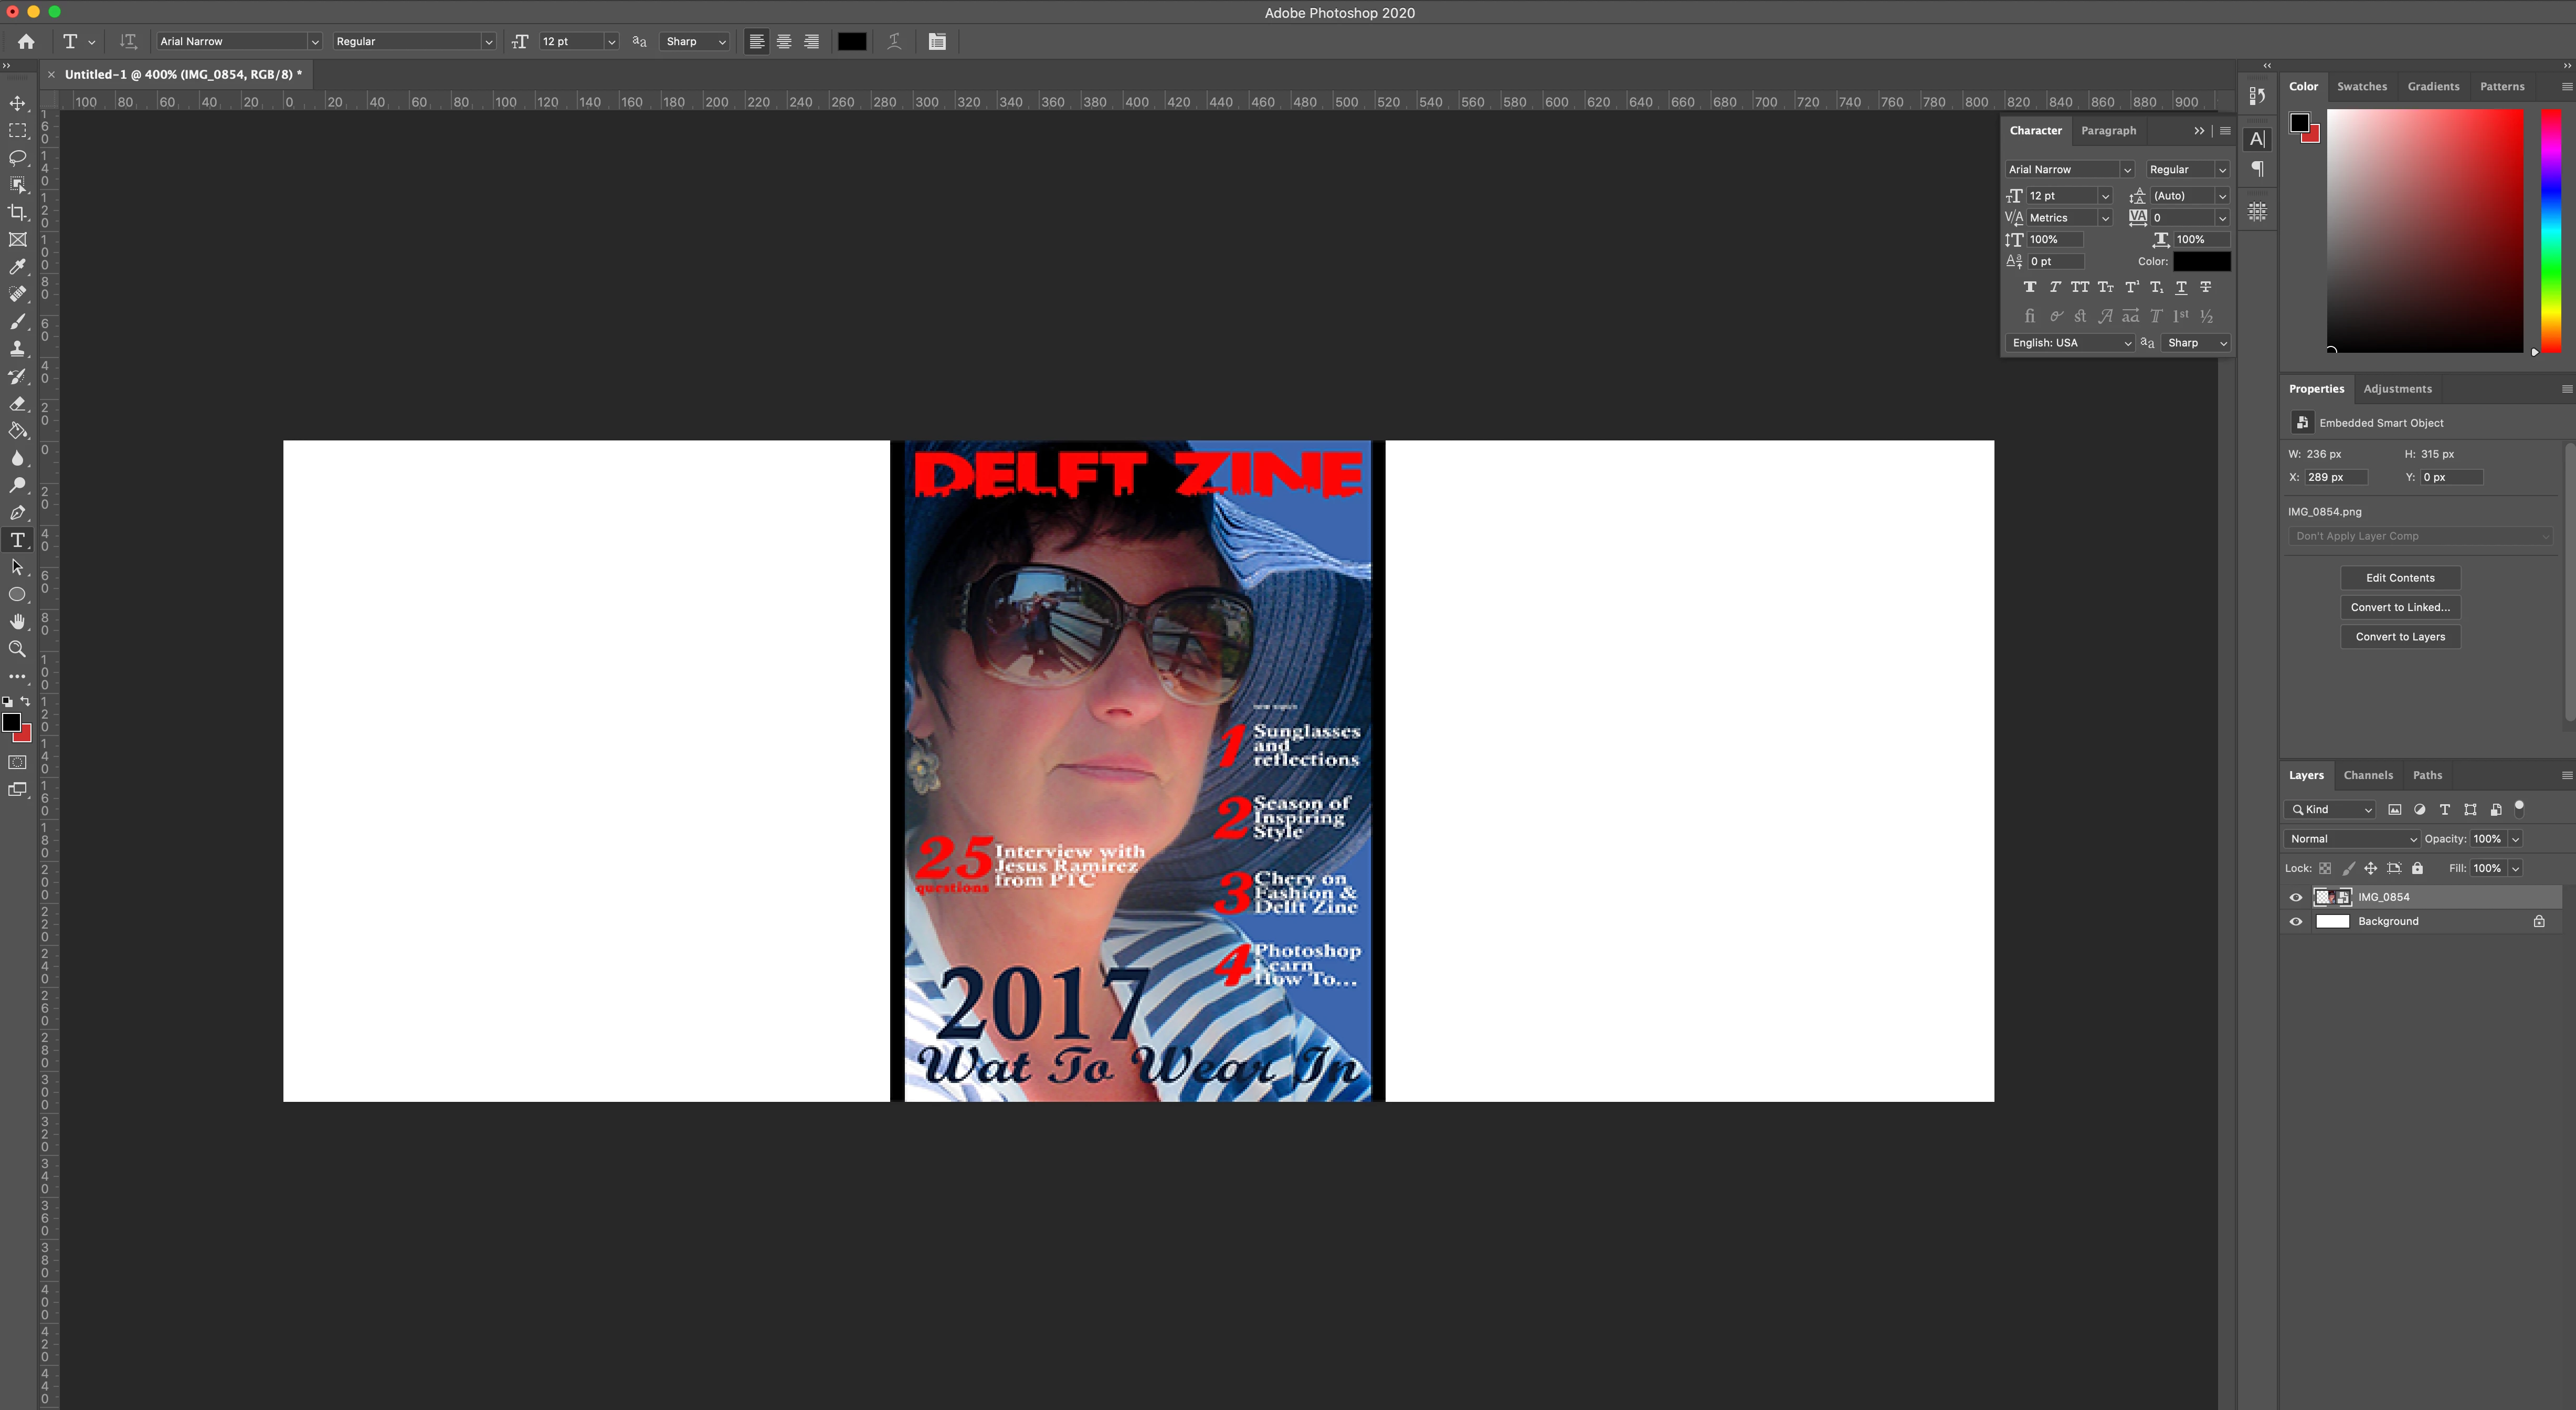2576x1410 pixels.
Task: Click the Edit Contents button
Action: 2399,578
